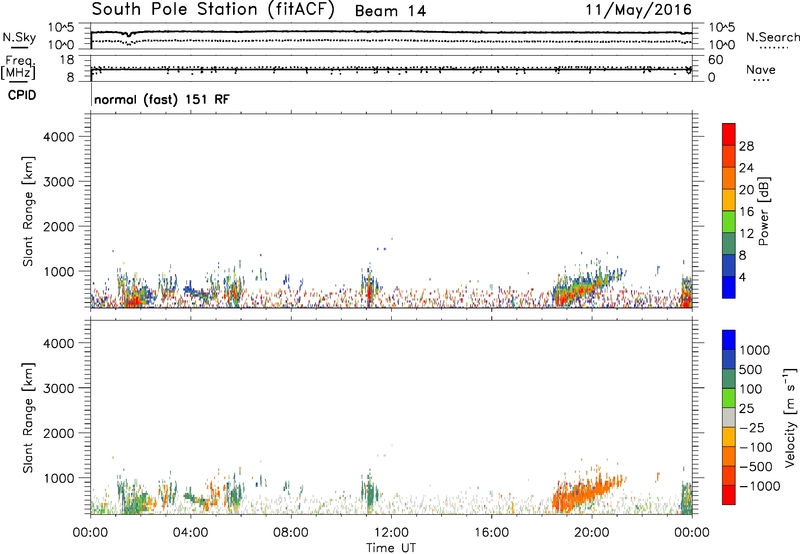The image size is (800, 554).
Task: Click the bright blue bottom segment of Power color bar
Action: pyautogui.click(x=729, y=287)
